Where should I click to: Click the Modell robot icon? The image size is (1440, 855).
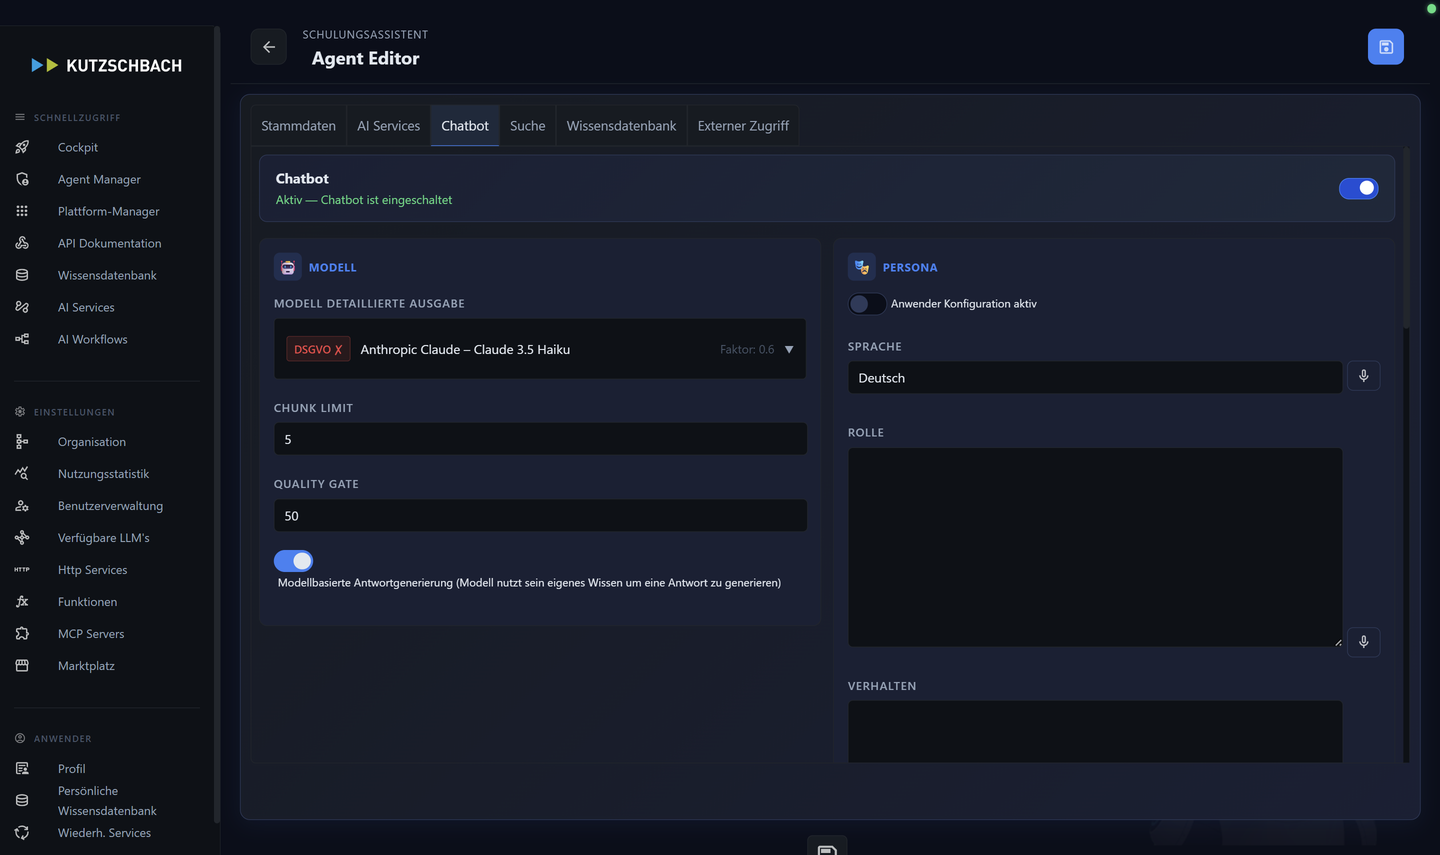point(288,267)
